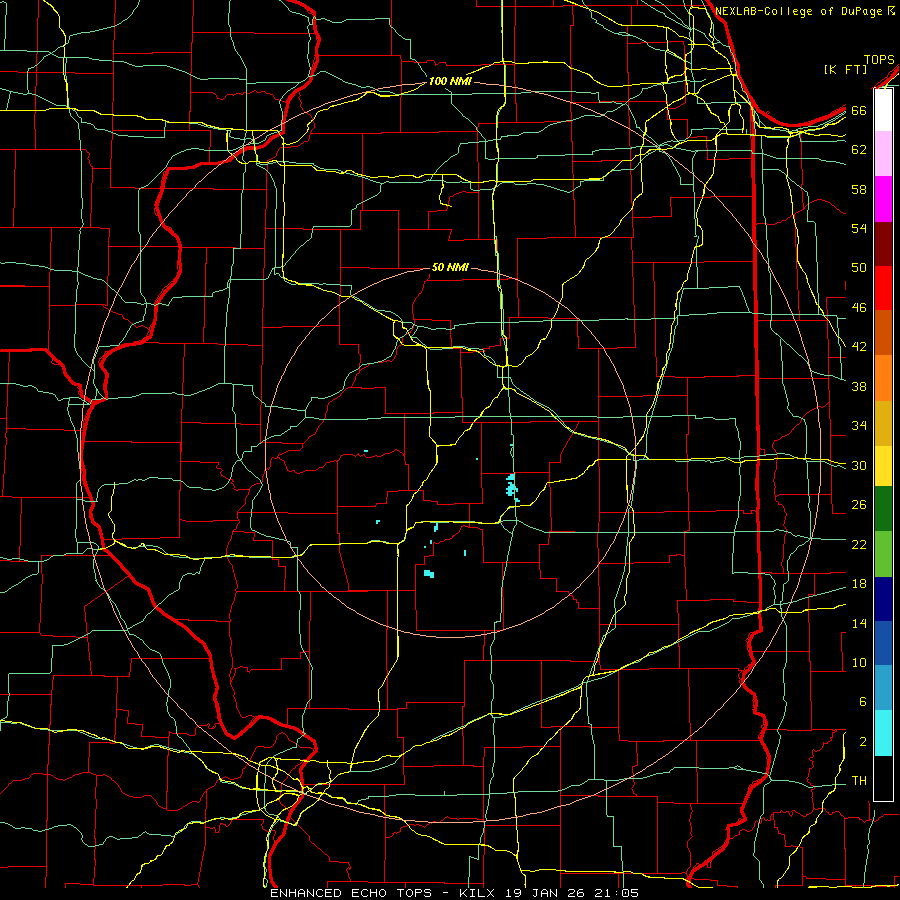Click the 50 legend scale value
This screenshot has width=900, height=900.
point(859,268)
